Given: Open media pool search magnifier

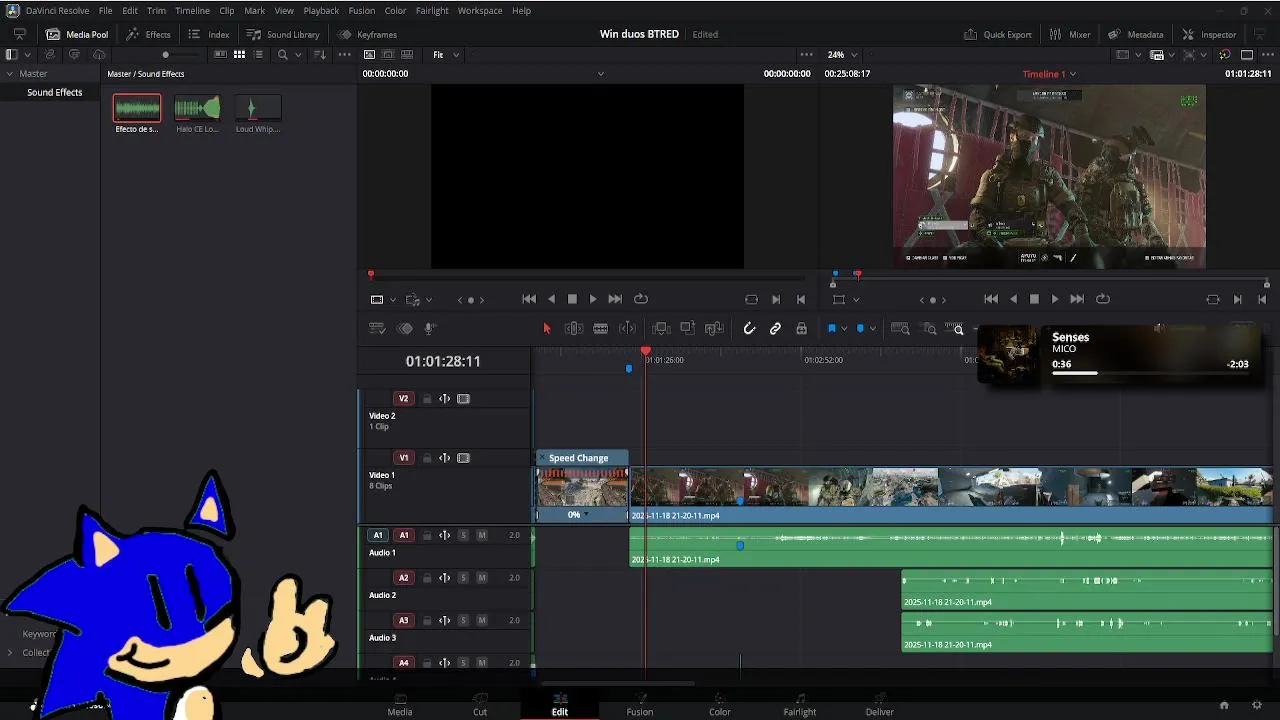Looking at the screenshot, I should pyautogui.click(x=283, y=55).
